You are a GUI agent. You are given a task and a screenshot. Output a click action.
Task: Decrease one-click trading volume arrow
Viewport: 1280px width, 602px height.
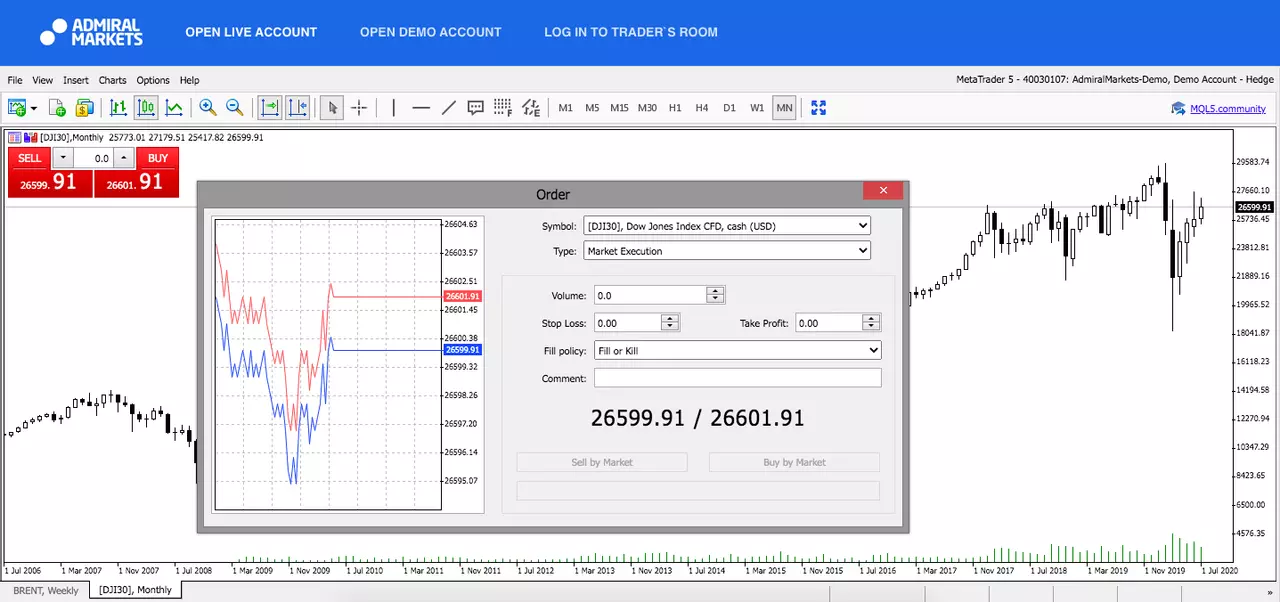click(x=62, y=158)
